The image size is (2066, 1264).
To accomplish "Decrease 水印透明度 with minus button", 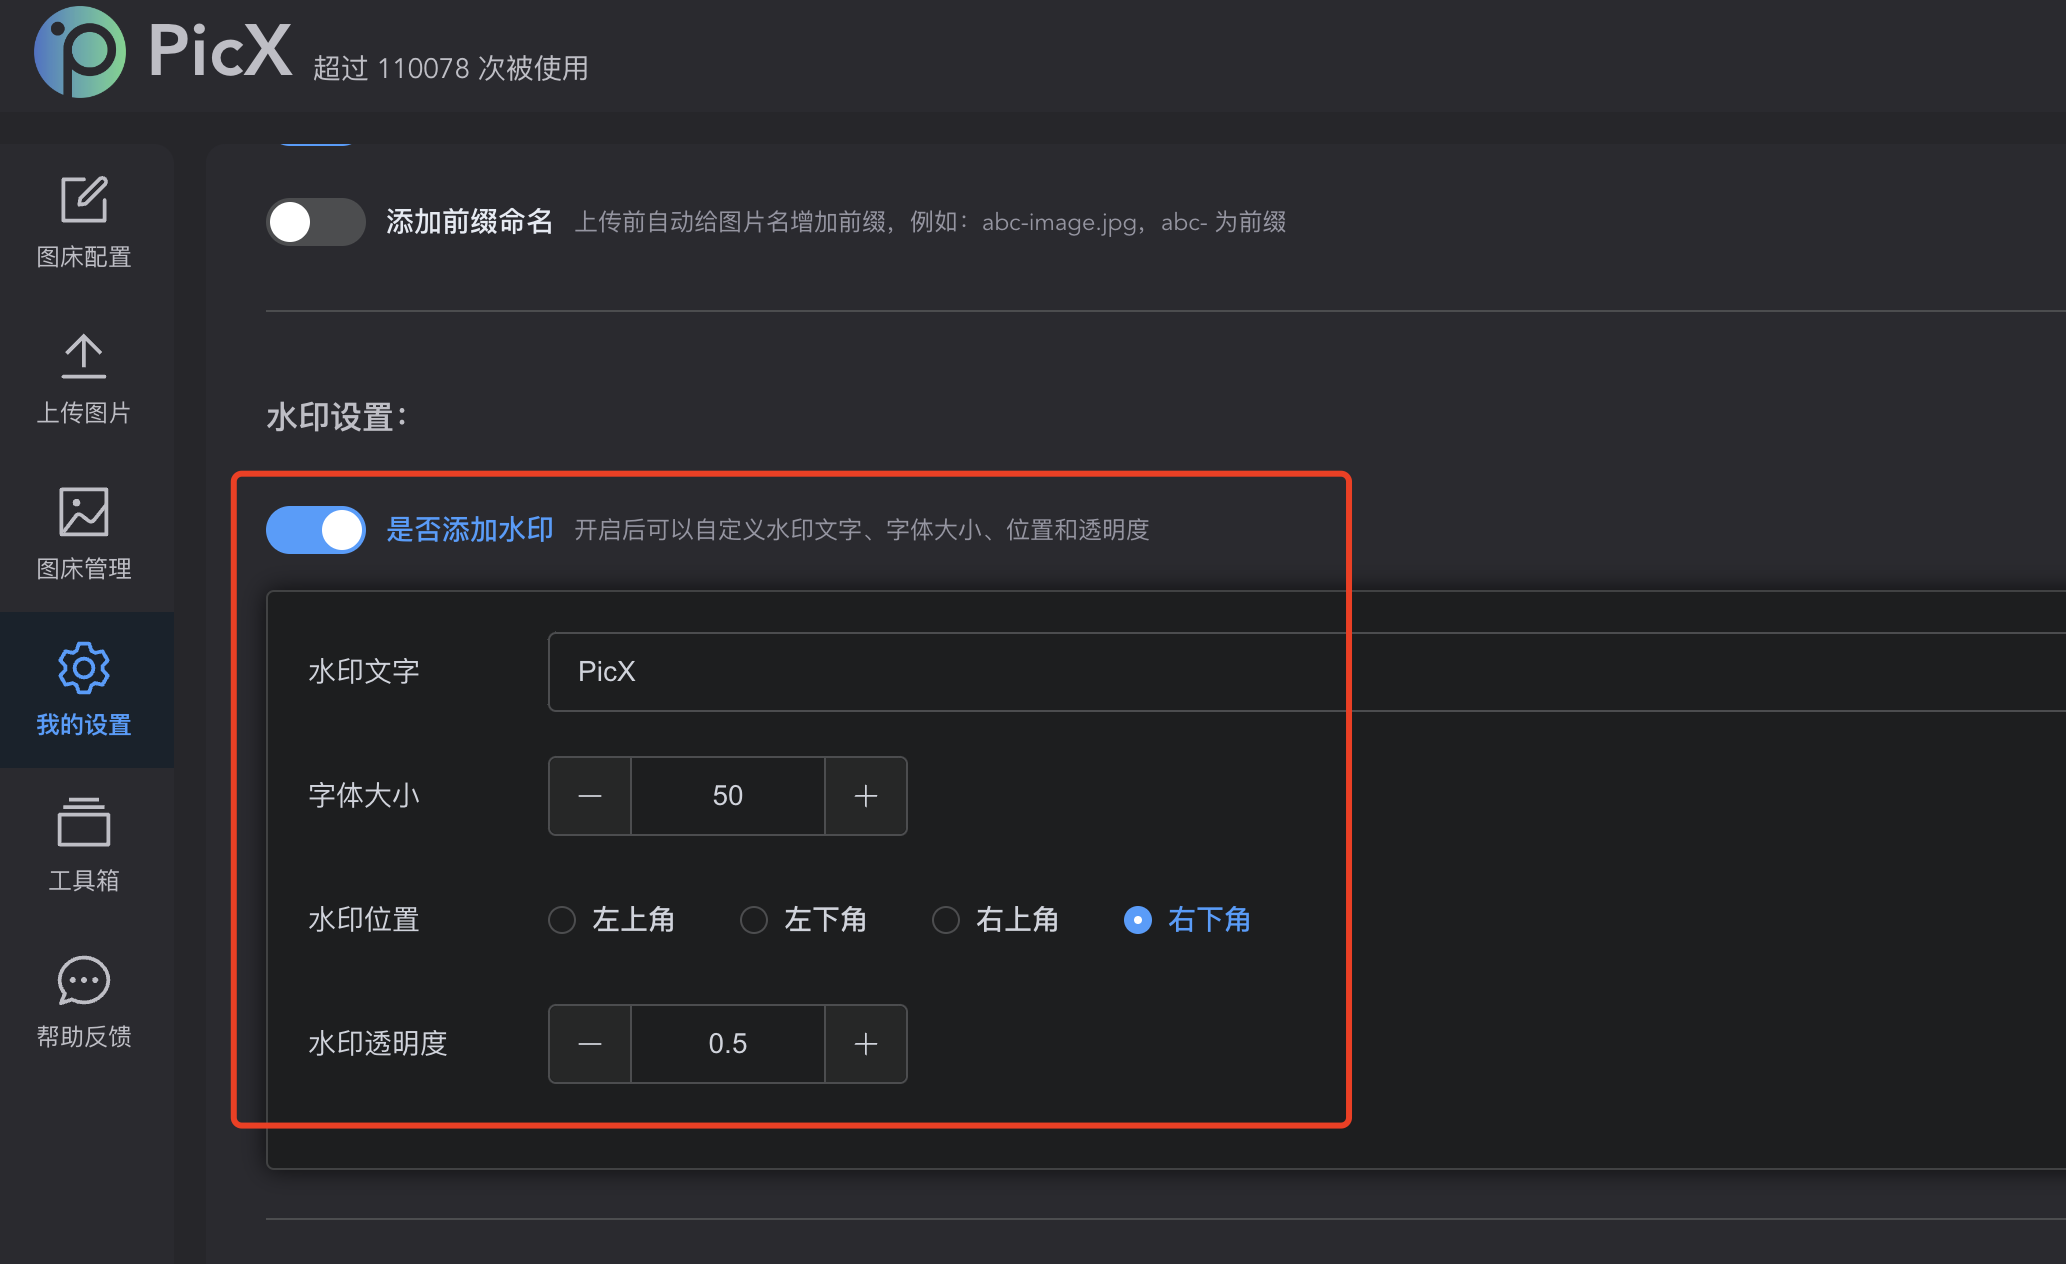I will pyautogui.click(x=590, y=1044).
